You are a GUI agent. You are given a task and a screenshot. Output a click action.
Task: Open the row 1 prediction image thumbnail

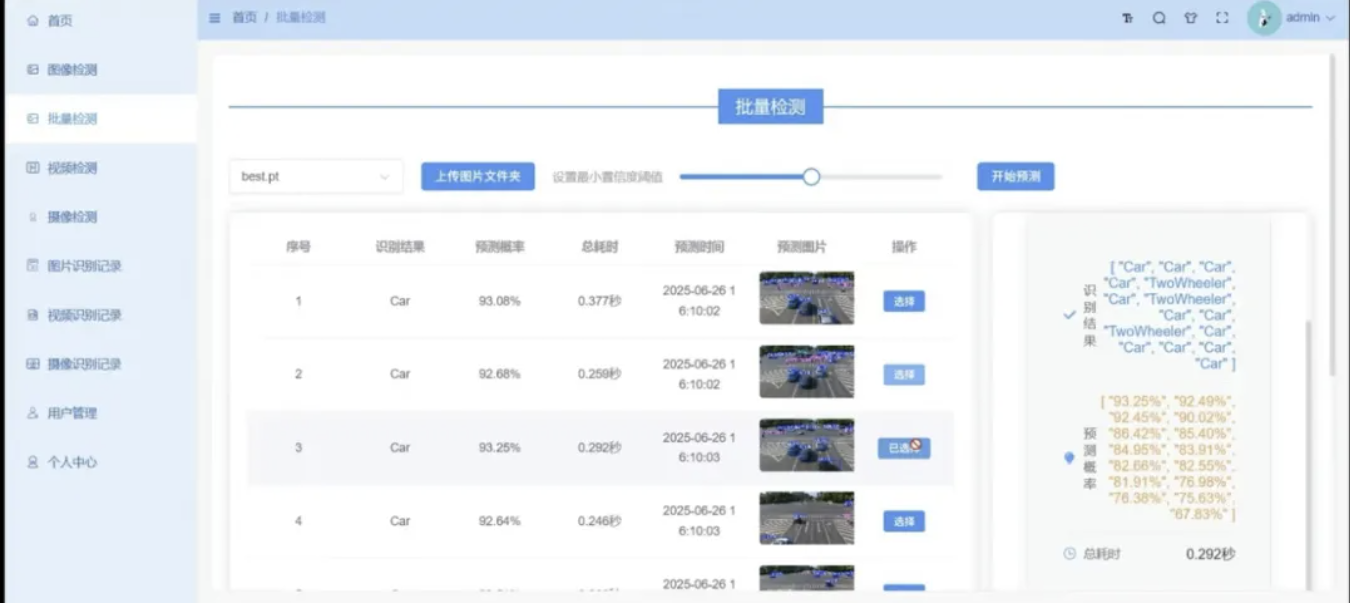tap(806, 298)
